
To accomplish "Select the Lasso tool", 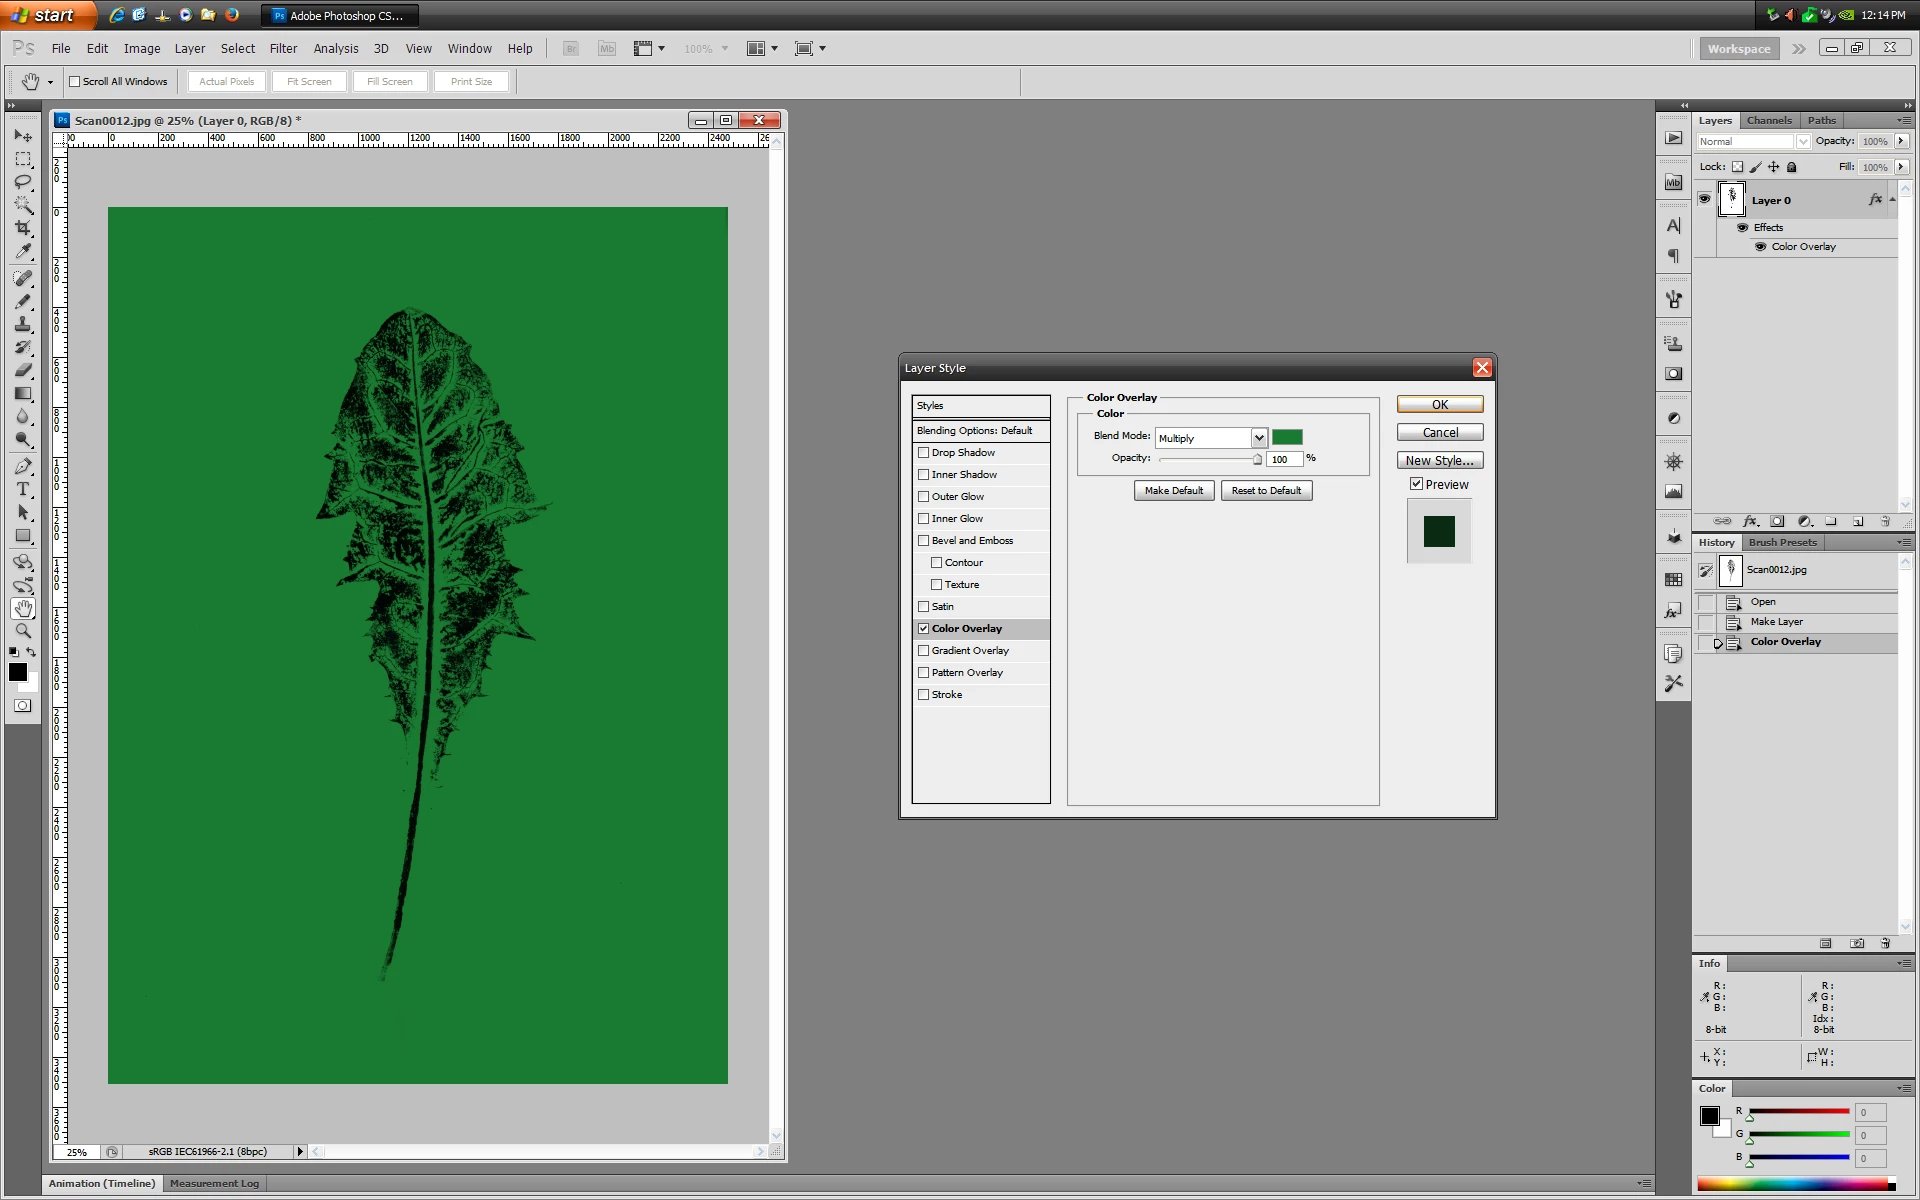I will [23, 182].
